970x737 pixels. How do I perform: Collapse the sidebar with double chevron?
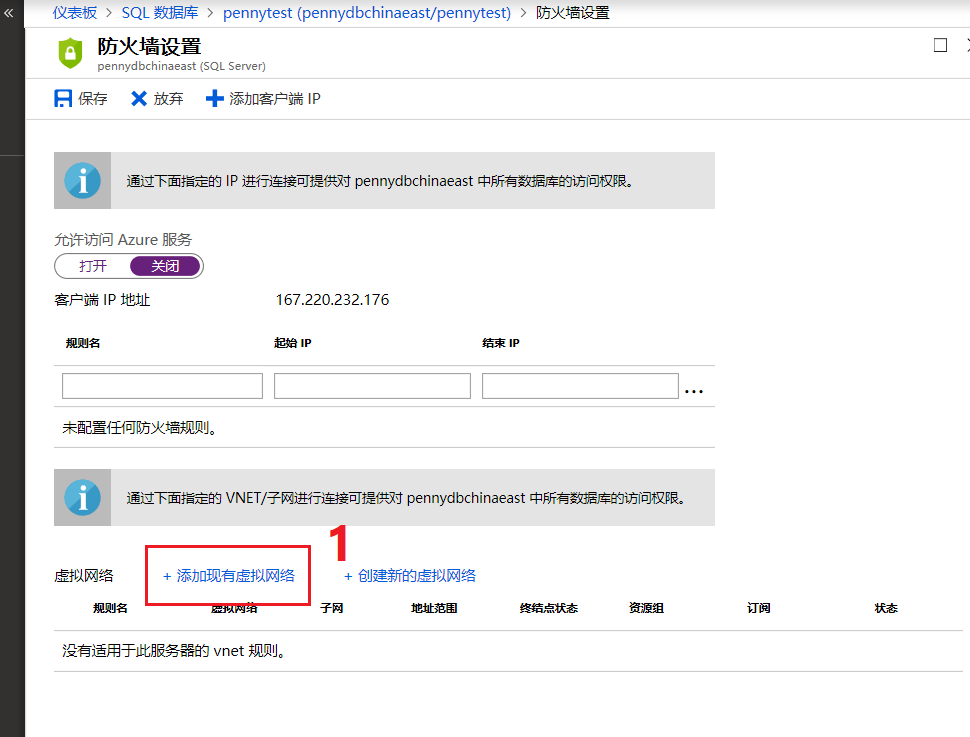[x=9, y=13]
